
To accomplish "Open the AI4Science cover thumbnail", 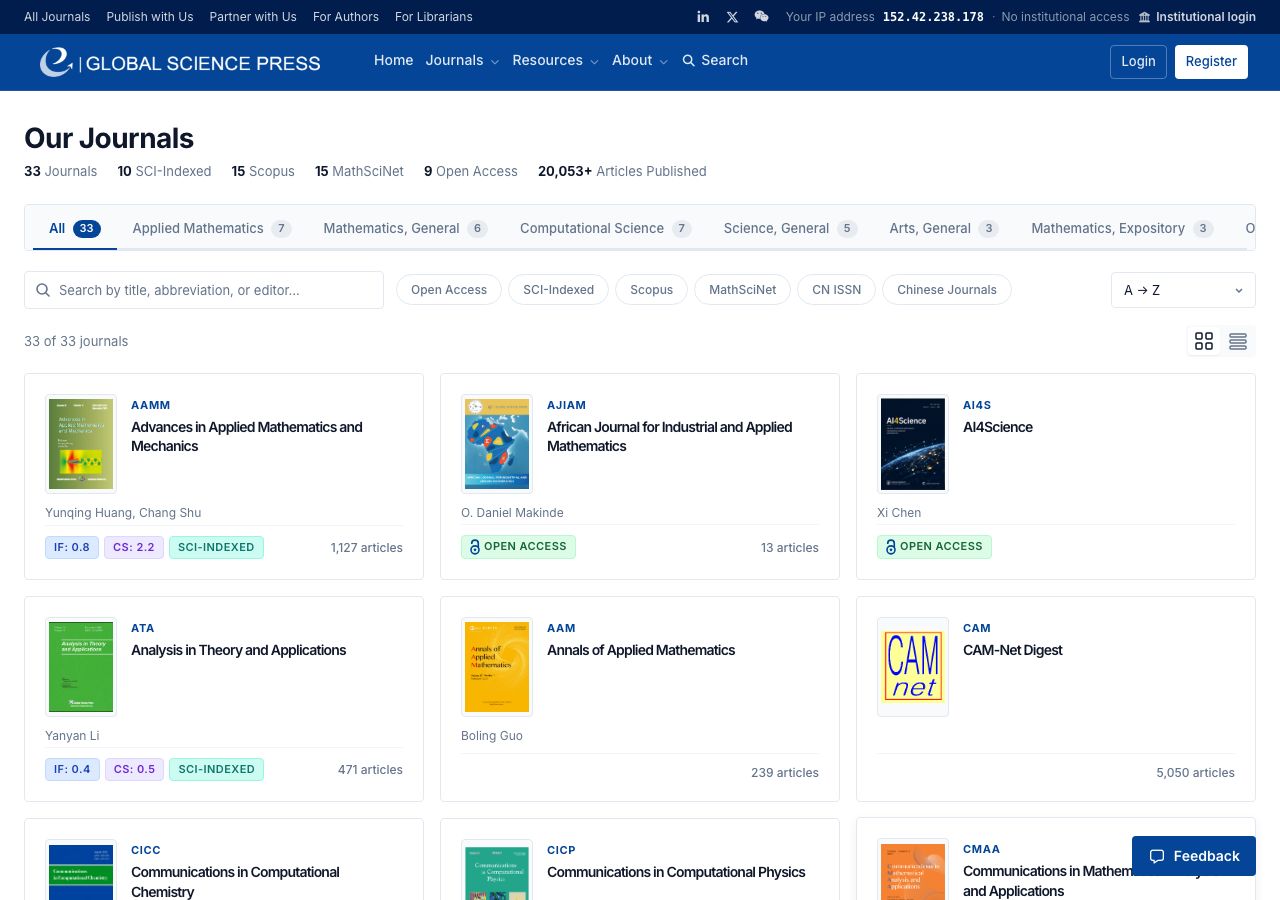I will [x=913, y=444].
